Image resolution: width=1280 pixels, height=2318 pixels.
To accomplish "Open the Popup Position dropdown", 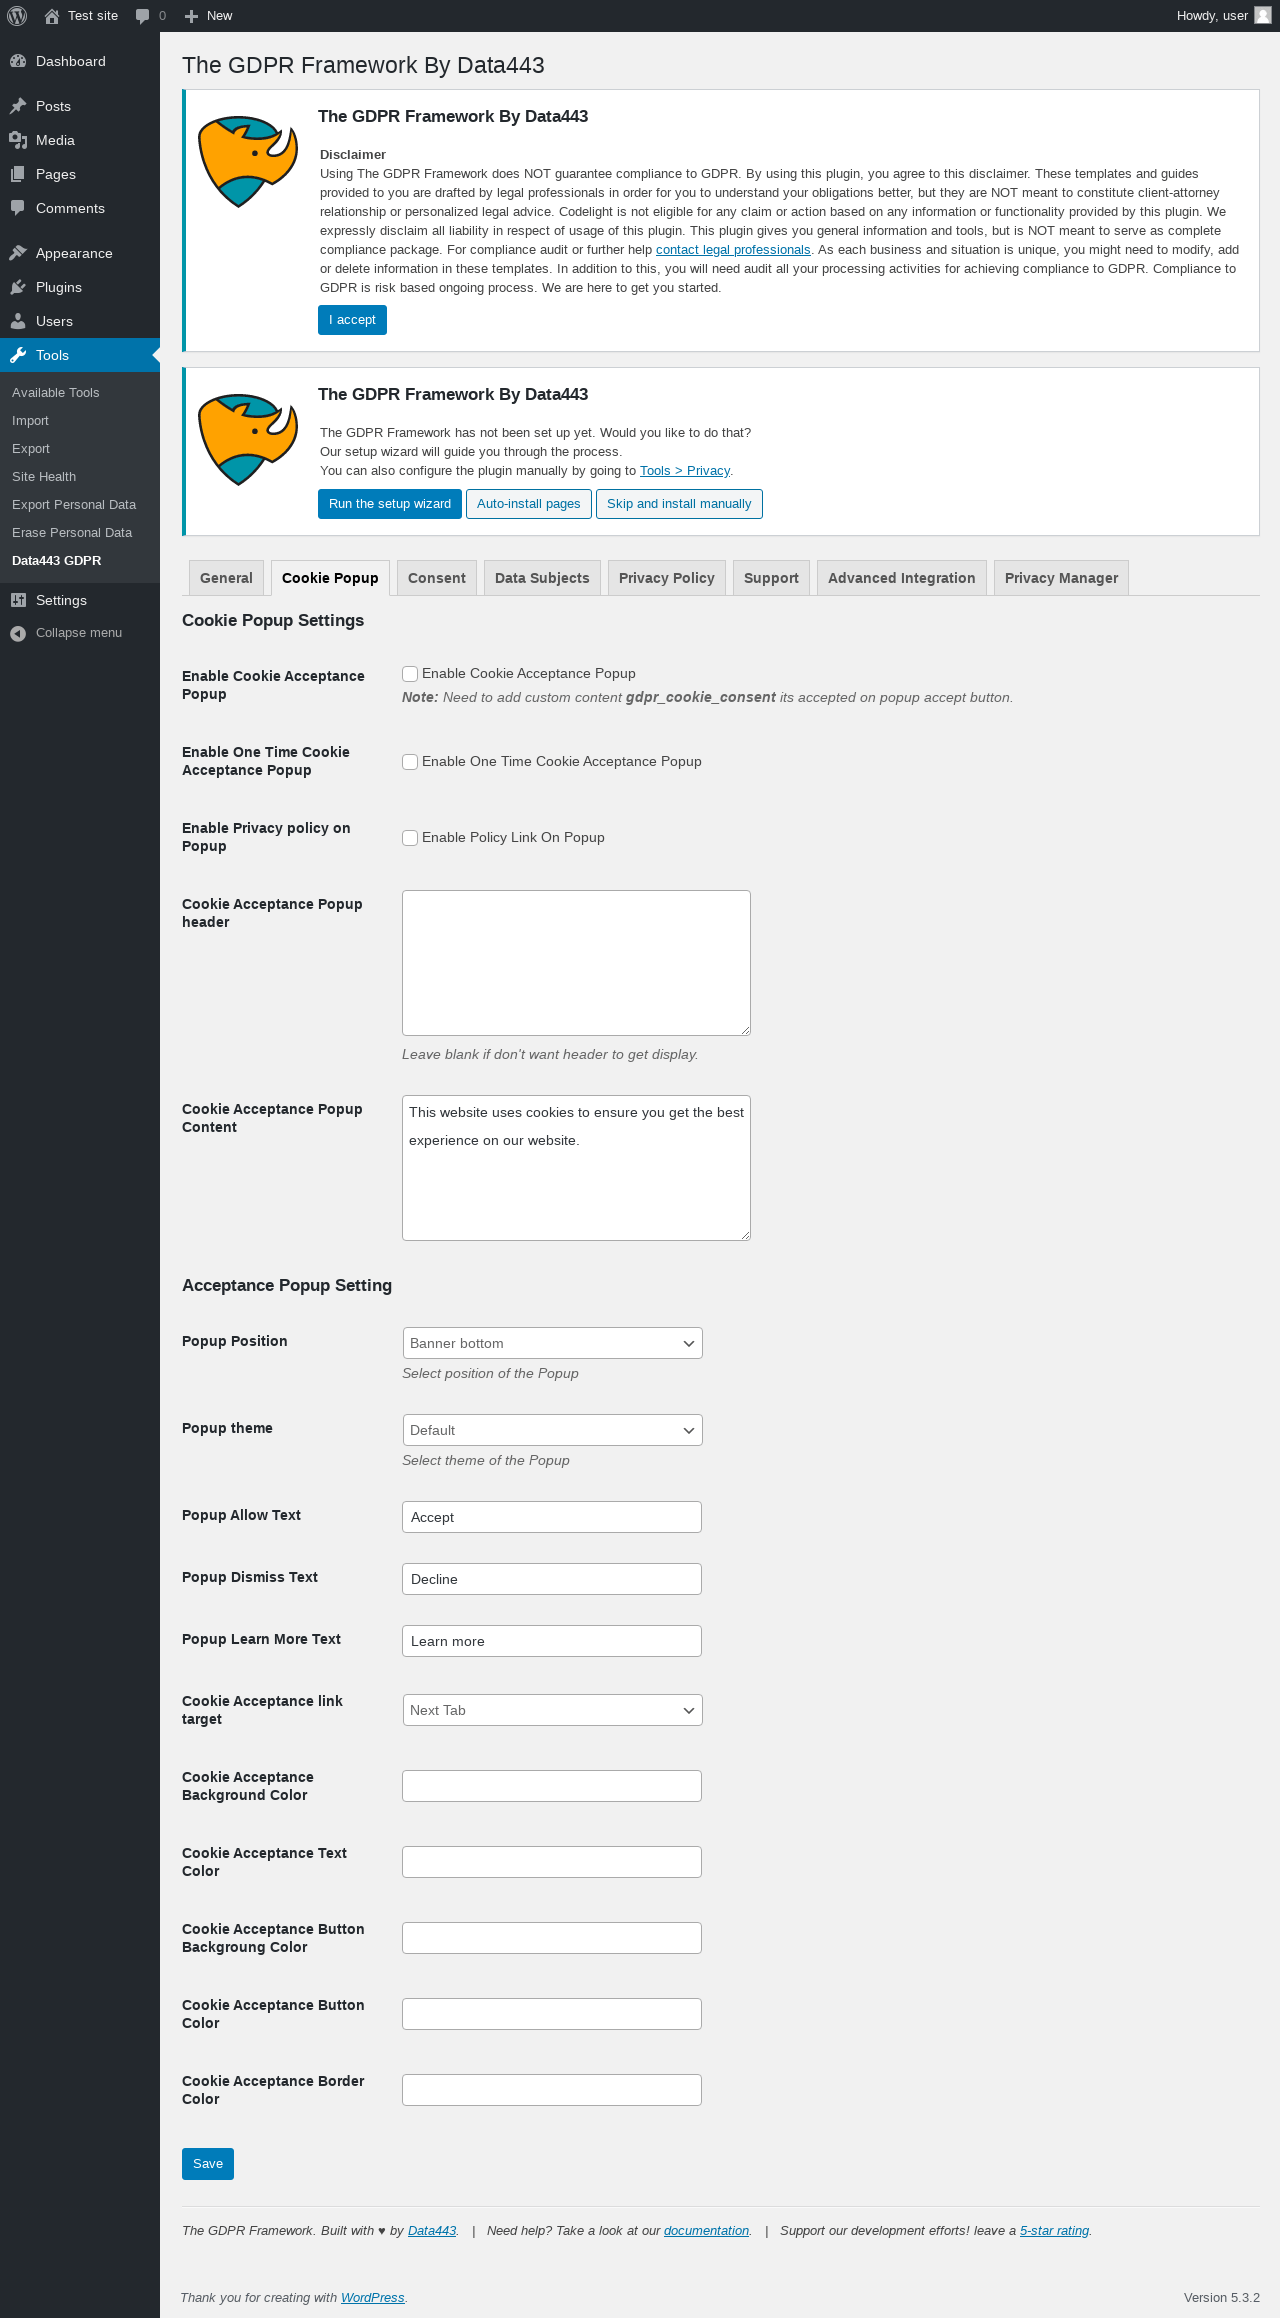I will point(552,1343).
